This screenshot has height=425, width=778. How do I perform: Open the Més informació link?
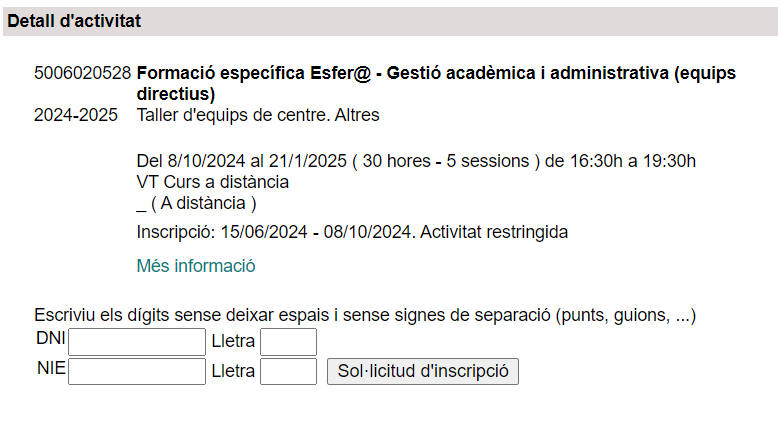click(x=195, y=266)
